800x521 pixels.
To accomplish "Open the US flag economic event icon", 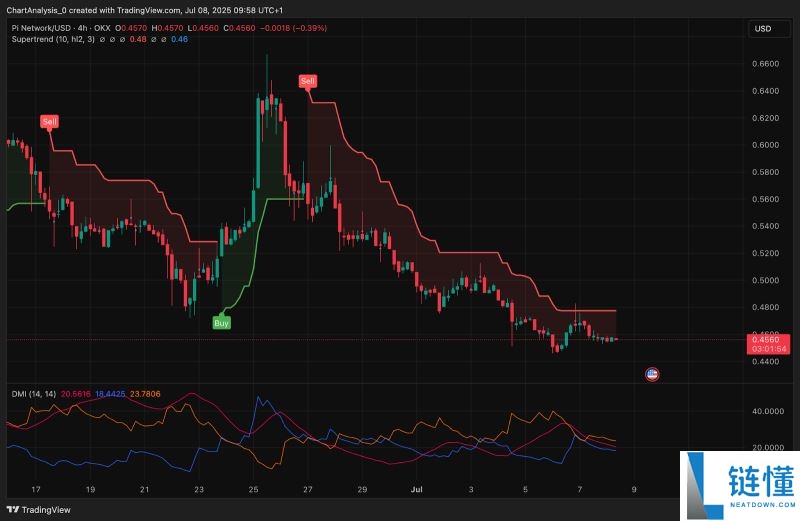I will 652,375.
